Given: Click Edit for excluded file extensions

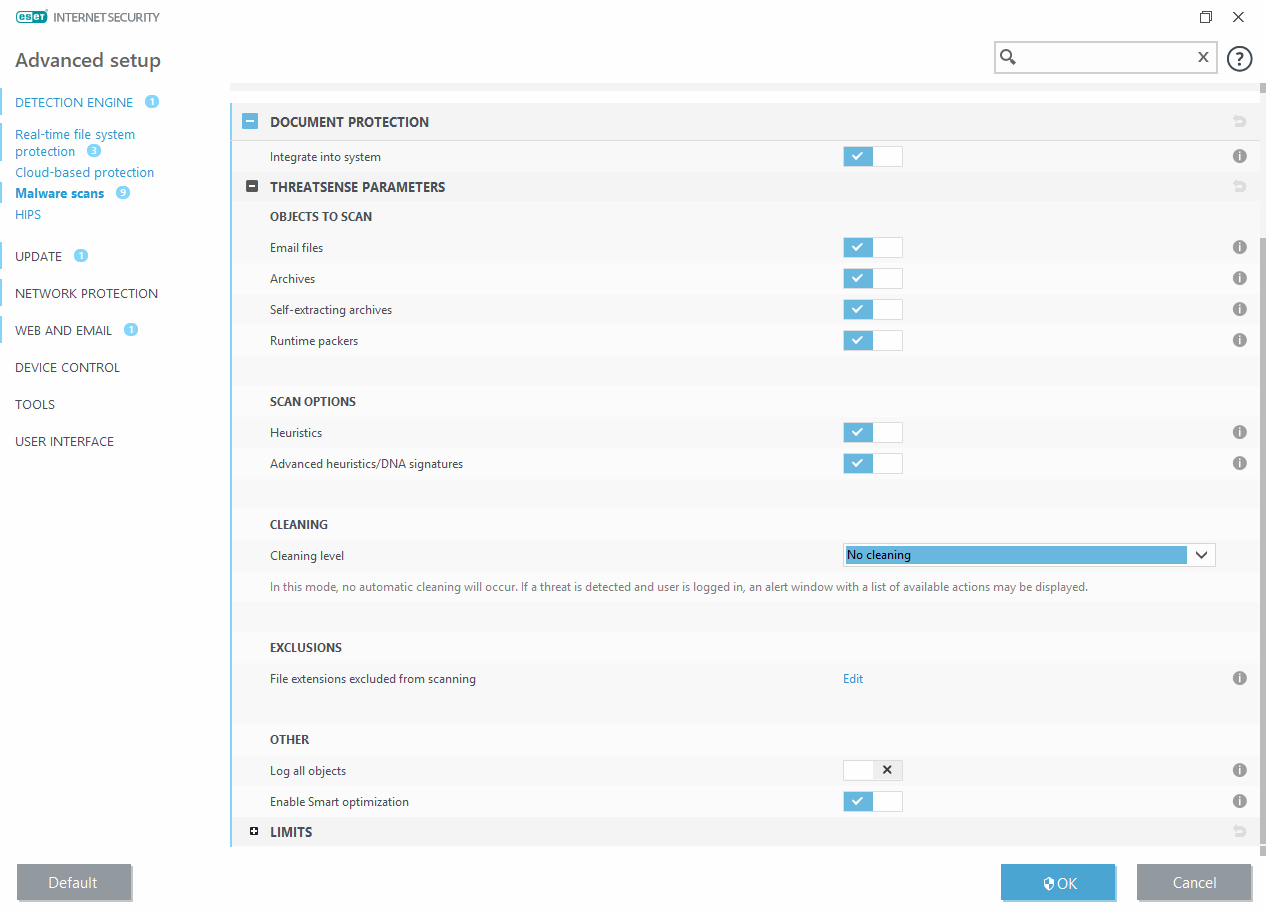Looking at the screenshot, I should tap(853, 679).
